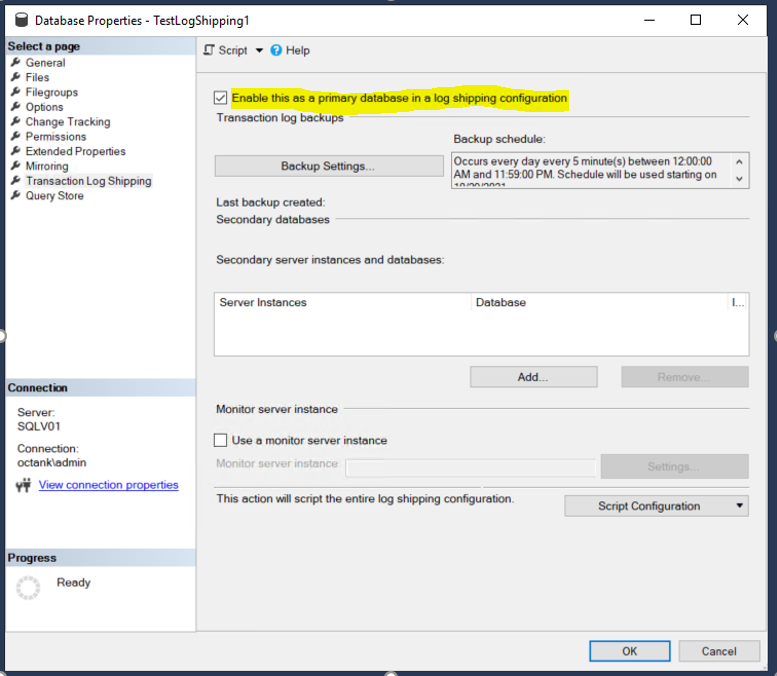This screenshot has height=676, width=777.
Task: Click the wrench icon beside General
Action: 16,62
